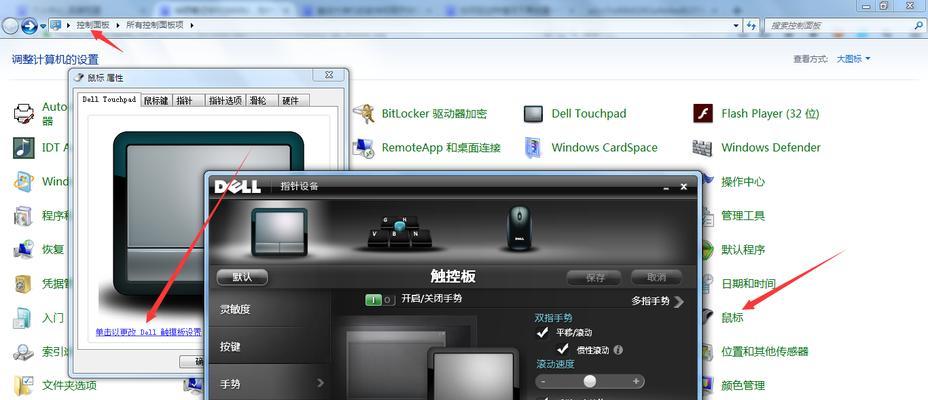Select the touchpad device icon in Dell window
The width and height of the screenshot is (928, 400).
279,231
